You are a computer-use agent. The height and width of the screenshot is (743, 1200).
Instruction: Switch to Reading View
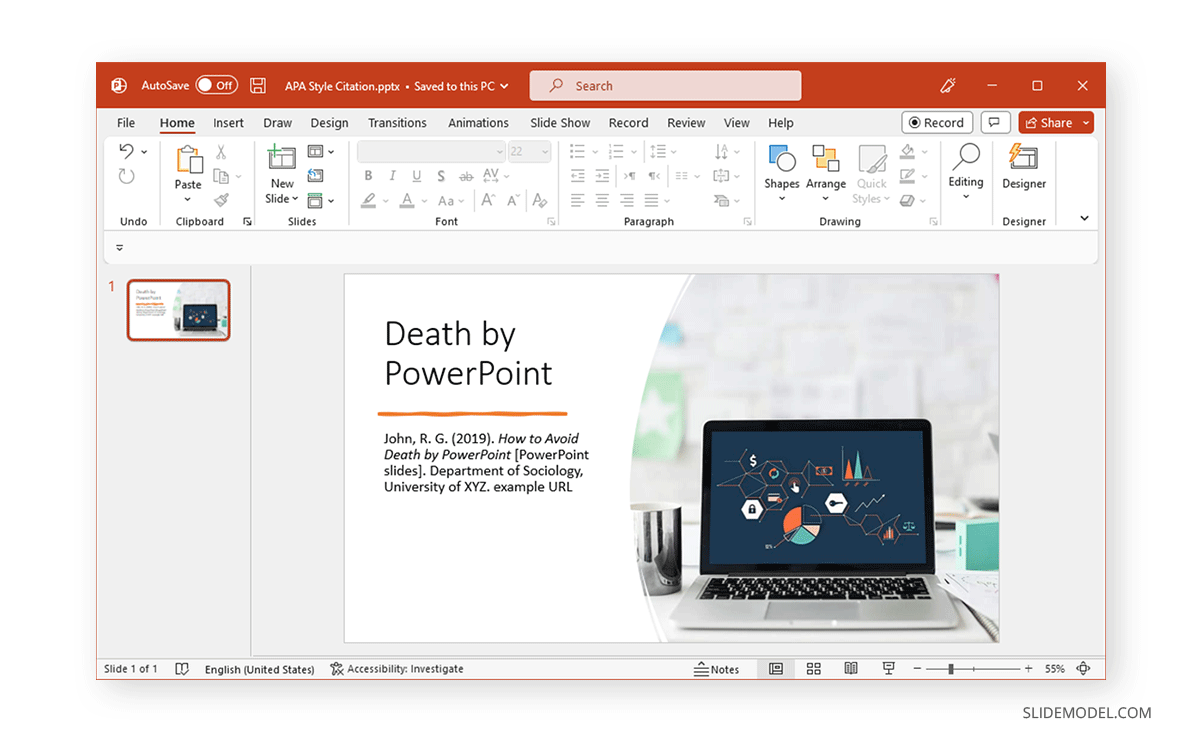[x=851, y=669]
